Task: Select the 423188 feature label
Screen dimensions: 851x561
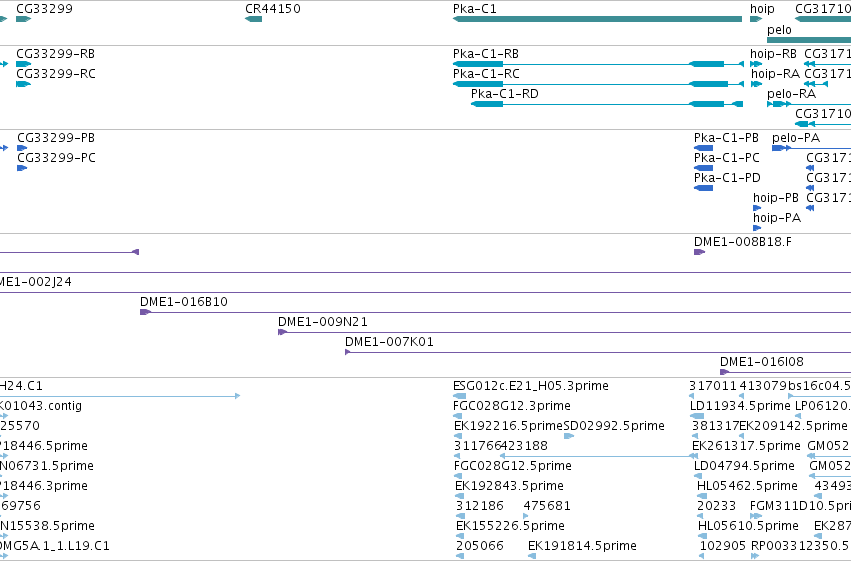Action: (x=524, y=446)
